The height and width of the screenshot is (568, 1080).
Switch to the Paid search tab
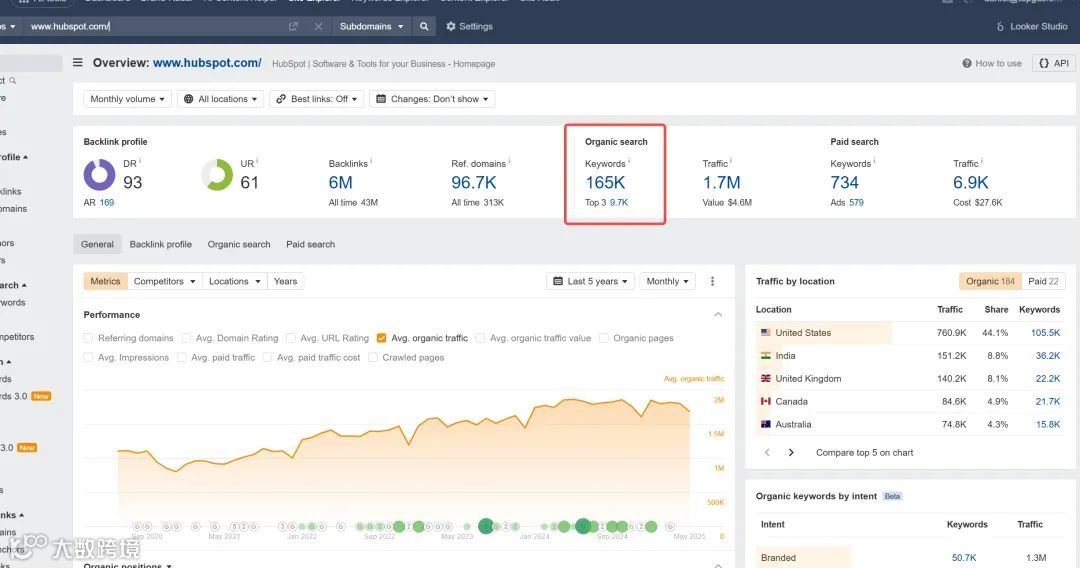point(311,244)
